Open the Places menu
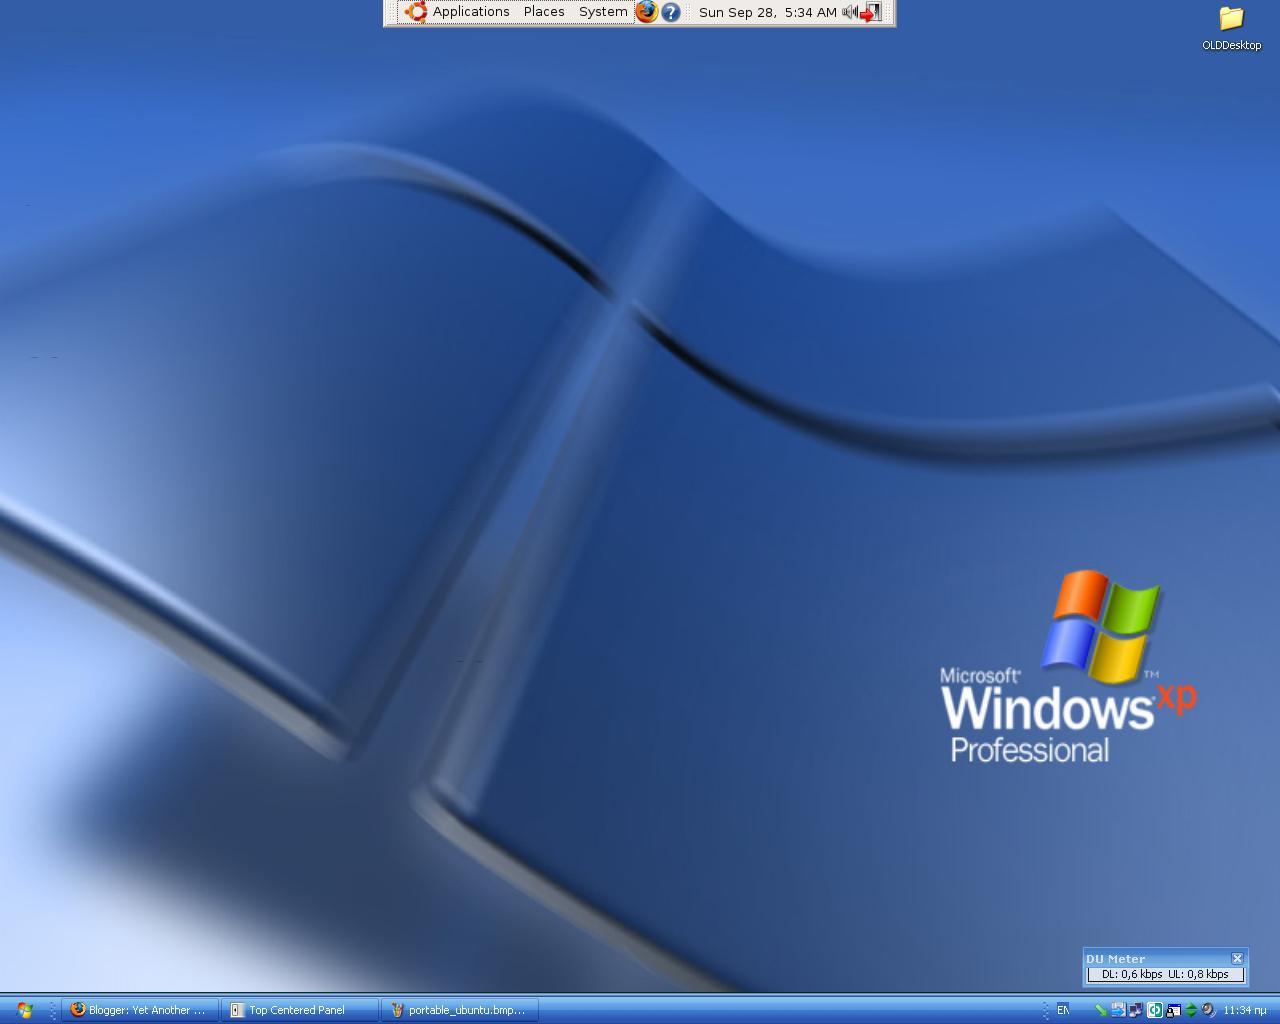The image size is (1280, 1024). 544,12
